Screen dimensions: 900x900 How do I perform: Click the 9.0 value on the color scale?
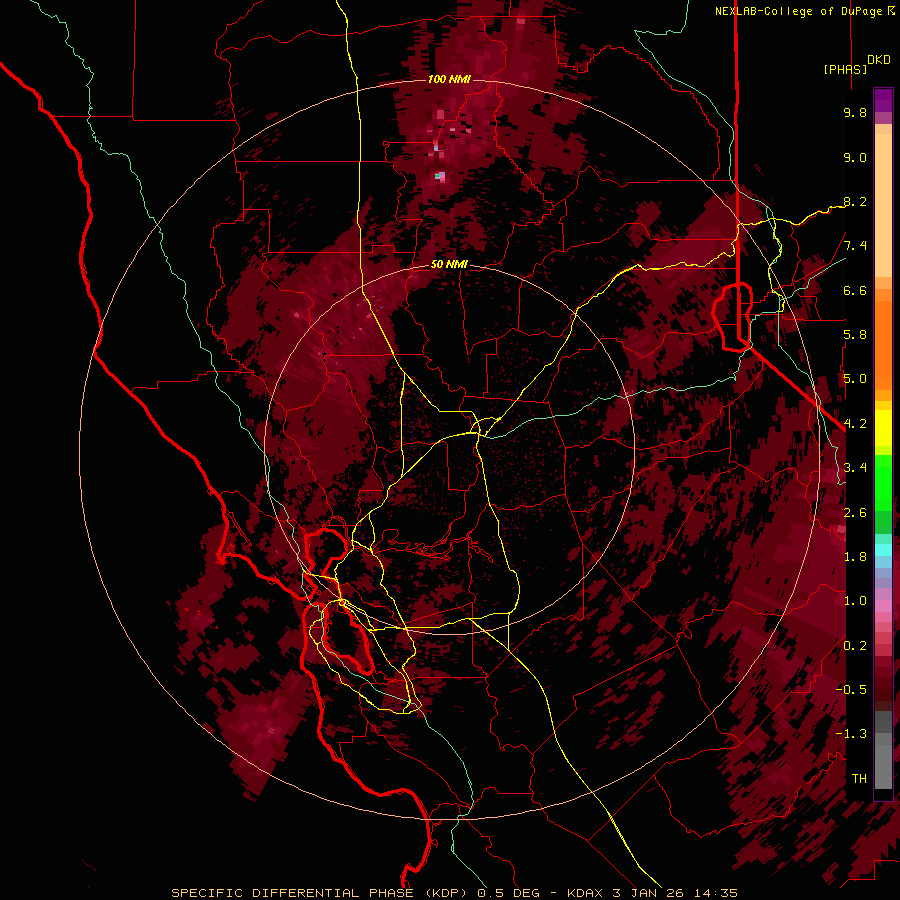pos(855,157)
